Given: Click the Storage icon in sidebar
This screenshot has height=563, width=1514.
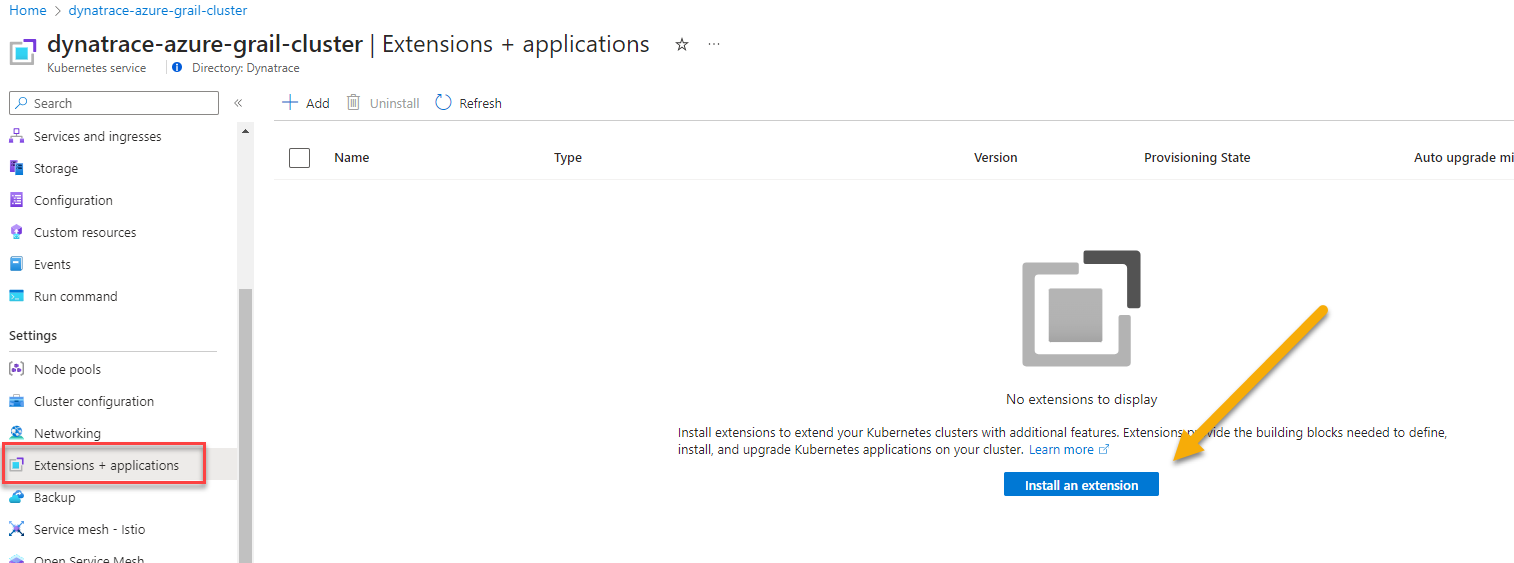Looking at the screenshot, I should pos(16,168).
